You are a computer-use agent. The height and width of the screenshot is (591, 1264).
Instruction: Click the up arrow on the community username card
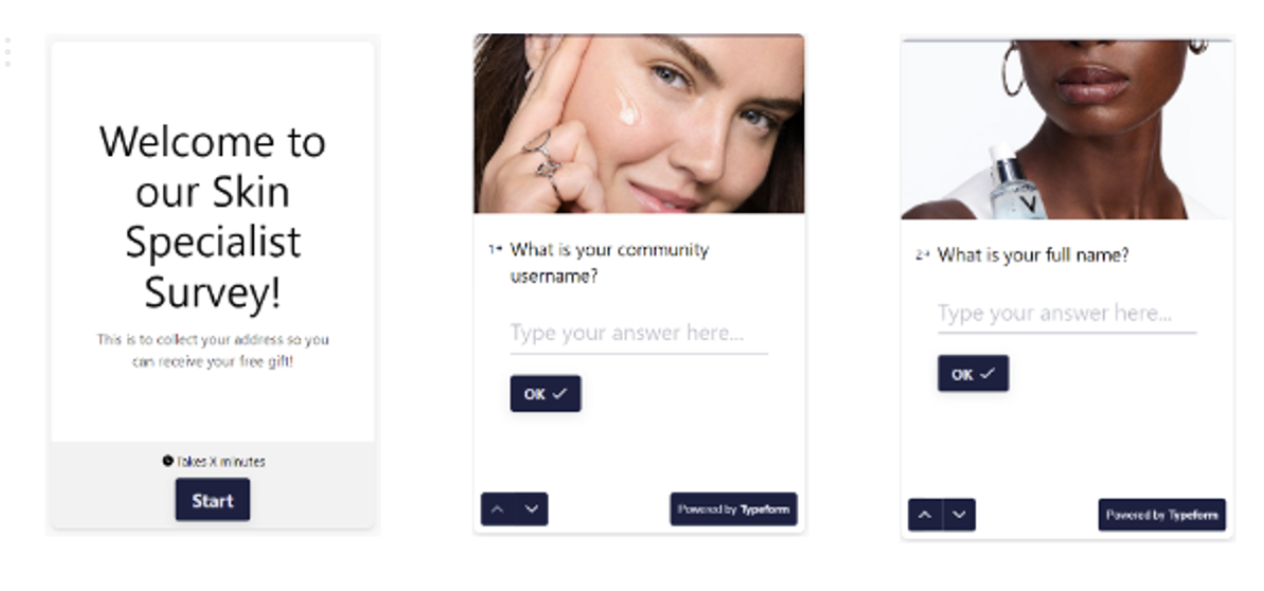[x=497, y=509]
